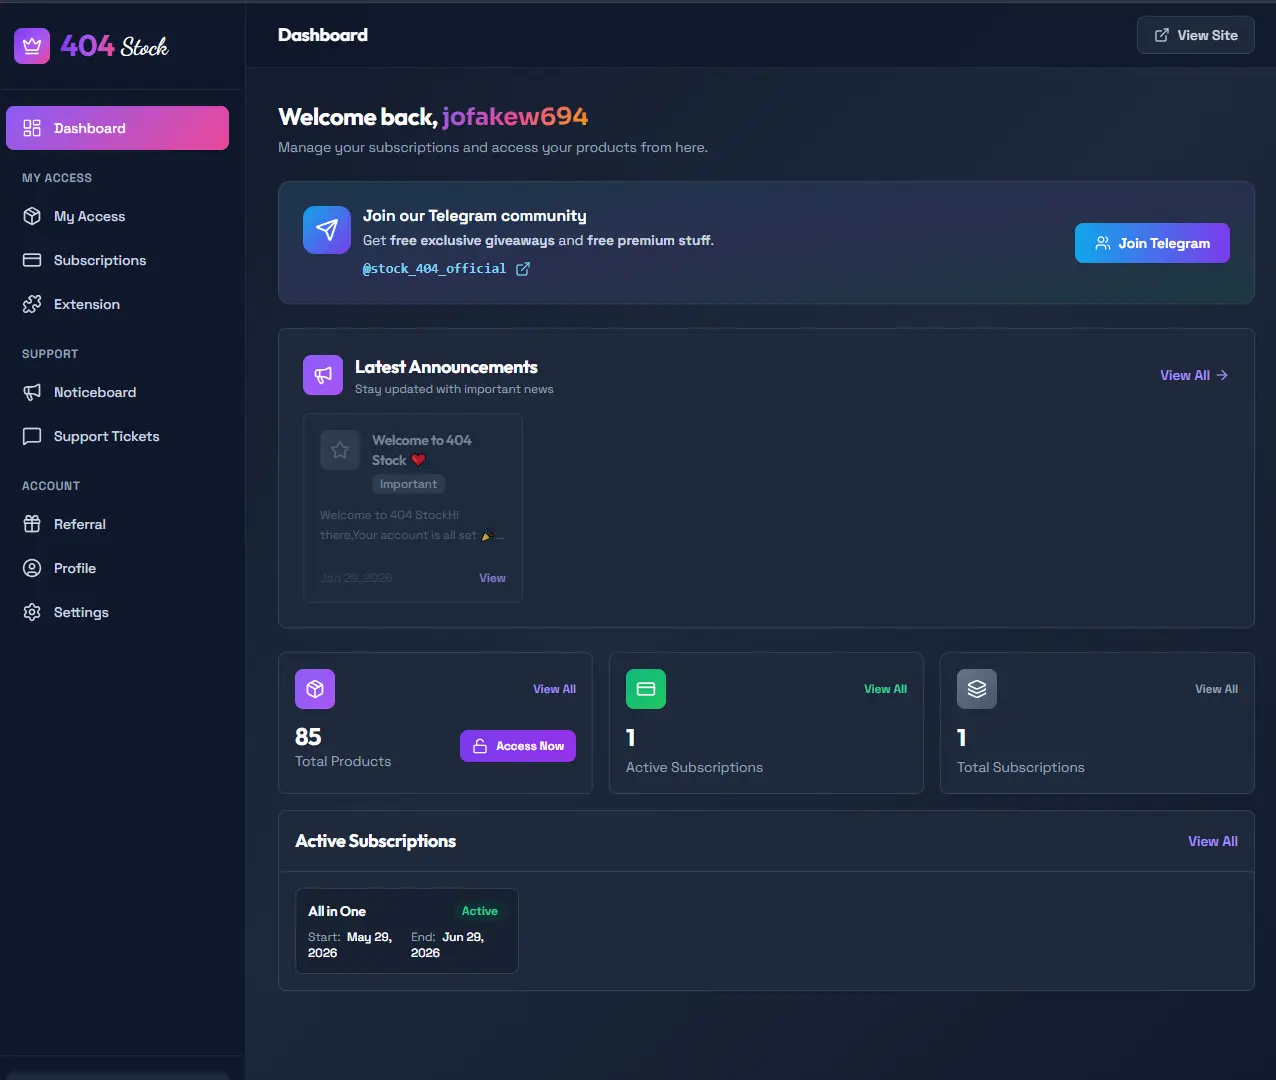This screenshot has width=1276, height=1080.
Task: Click arrow icon next to announcements View All
Action: (1222, 375)
